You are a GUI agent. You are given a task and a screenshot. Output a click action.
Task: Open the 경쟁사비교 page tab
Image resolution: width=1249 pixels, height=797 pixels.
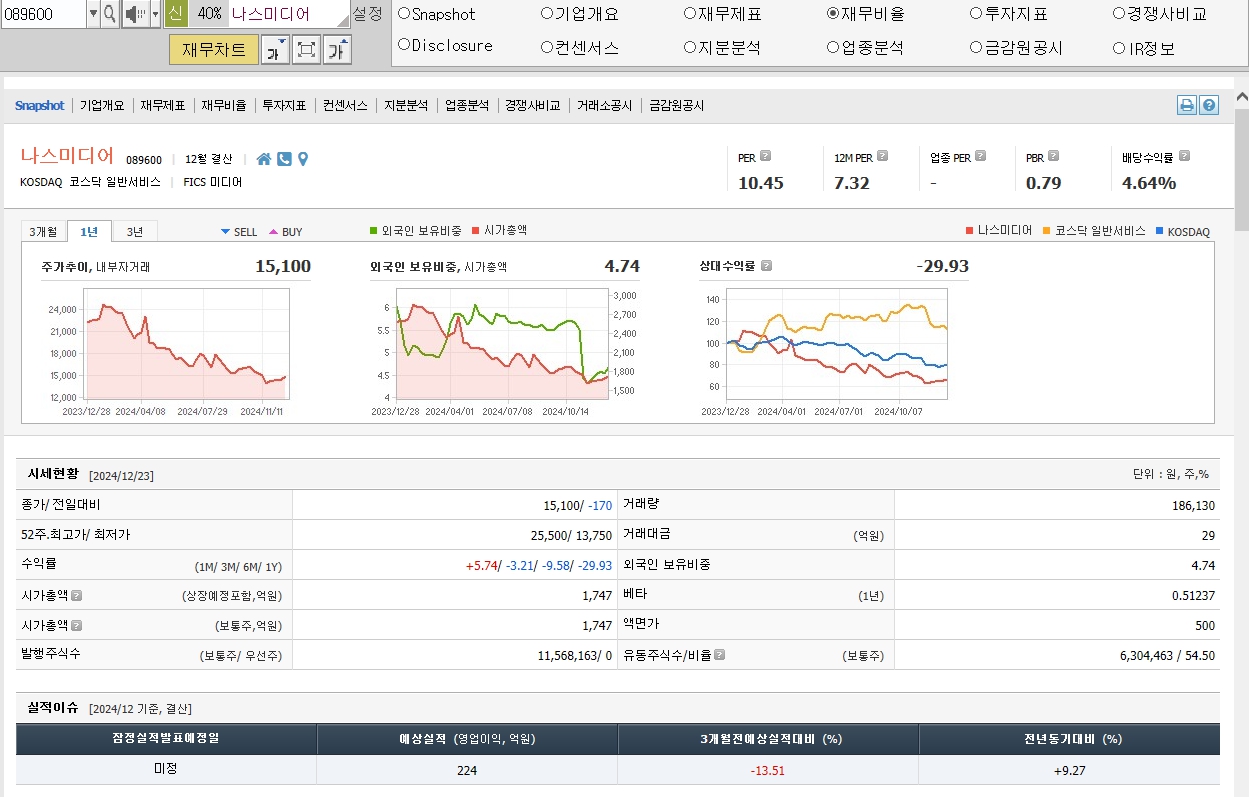(533, 105)
